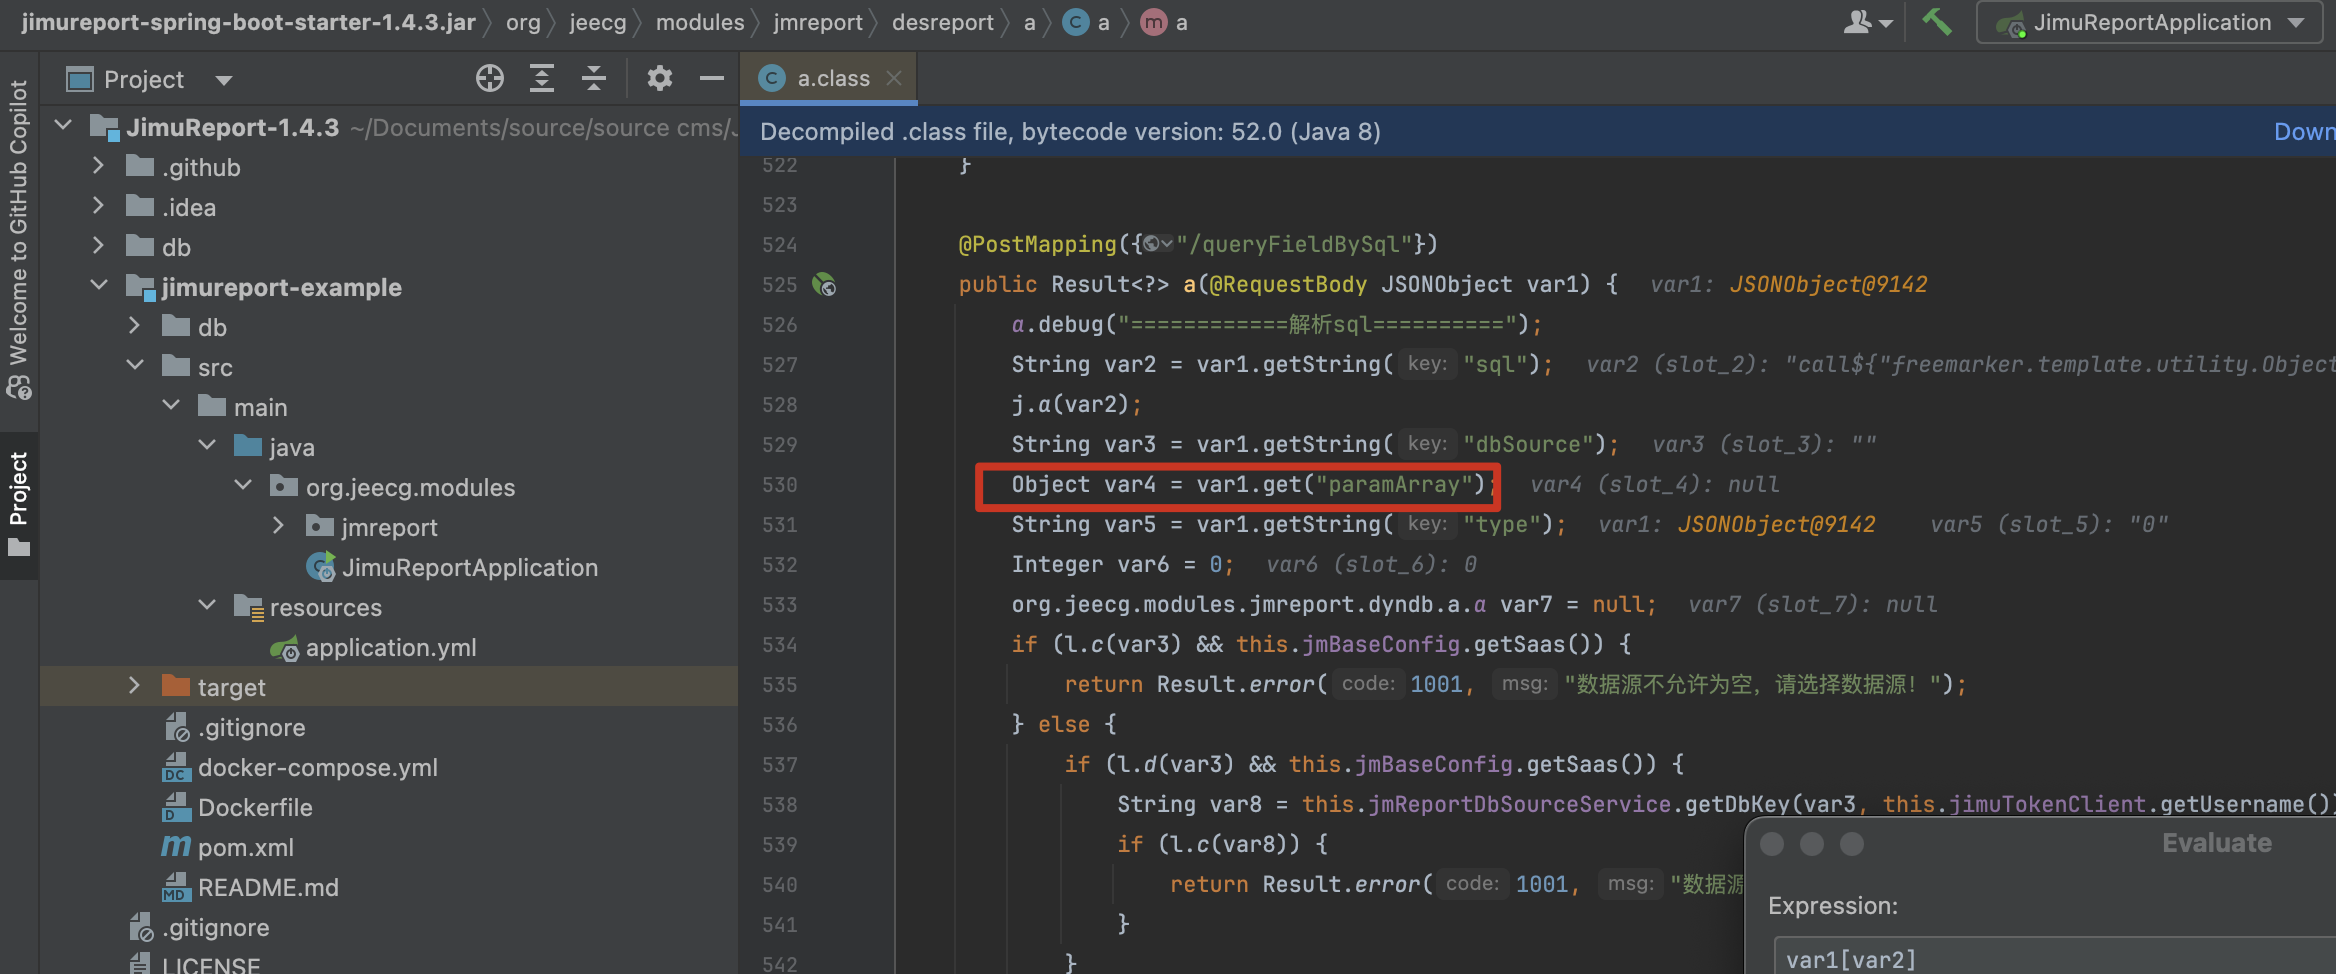Click the Select Opened File target icon
Viewport: 2336px width, 974px height.
coord(490,78)
